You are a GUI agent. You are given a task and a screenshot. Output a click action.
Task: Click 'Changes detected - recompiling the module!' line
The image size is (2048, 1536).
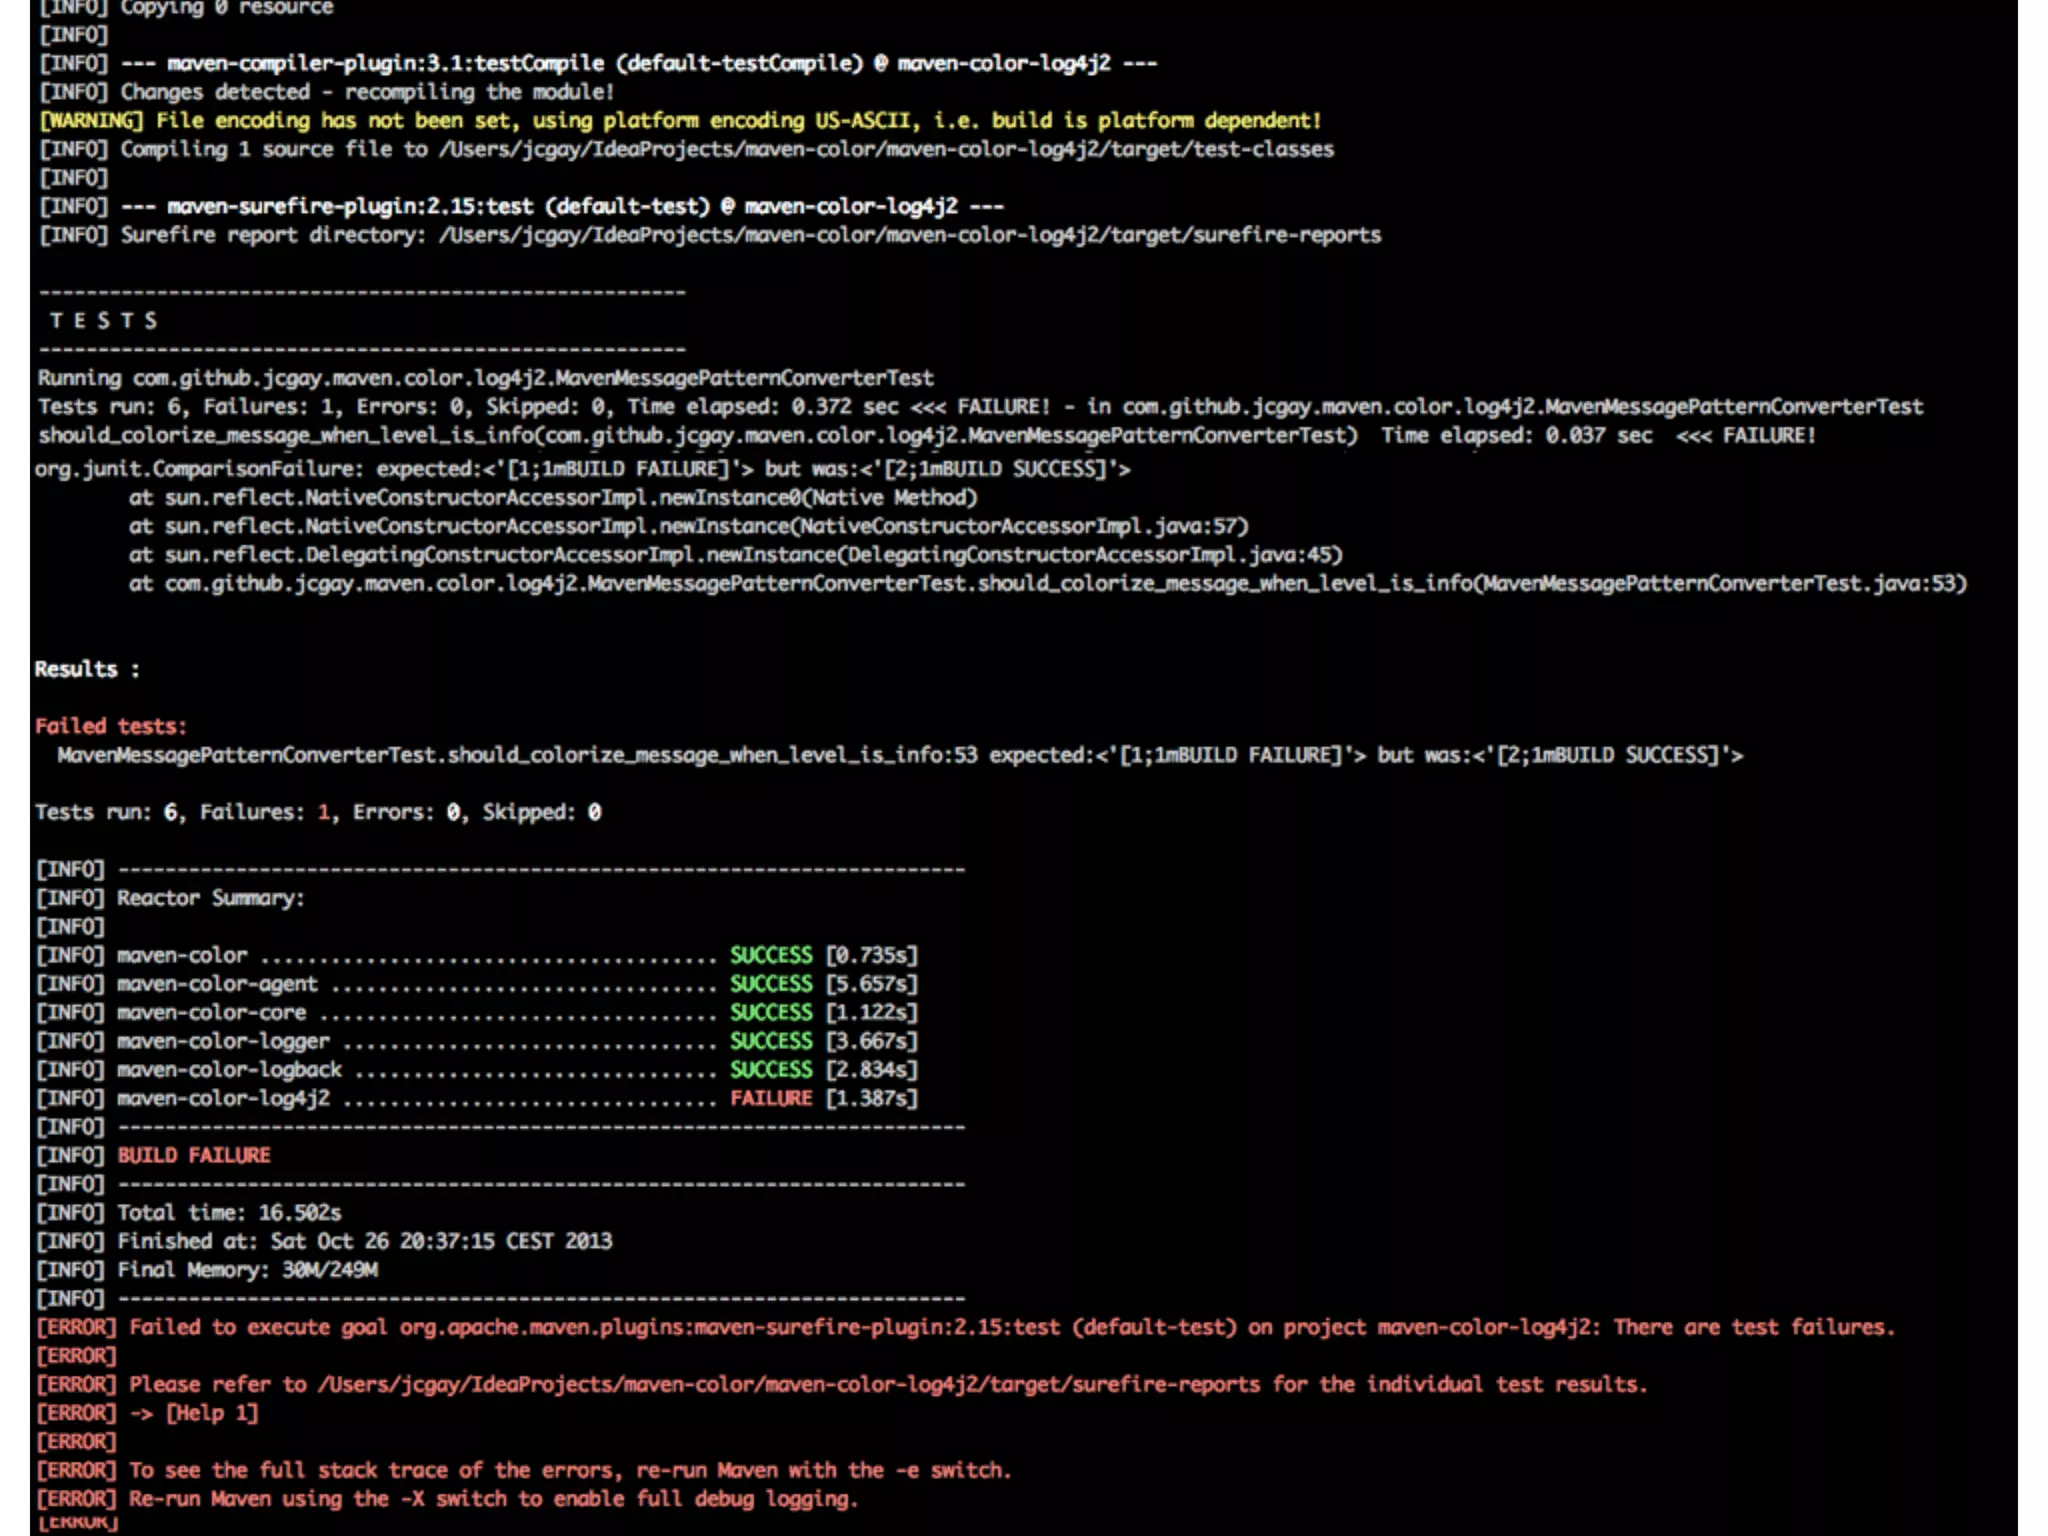coord(326,92)
